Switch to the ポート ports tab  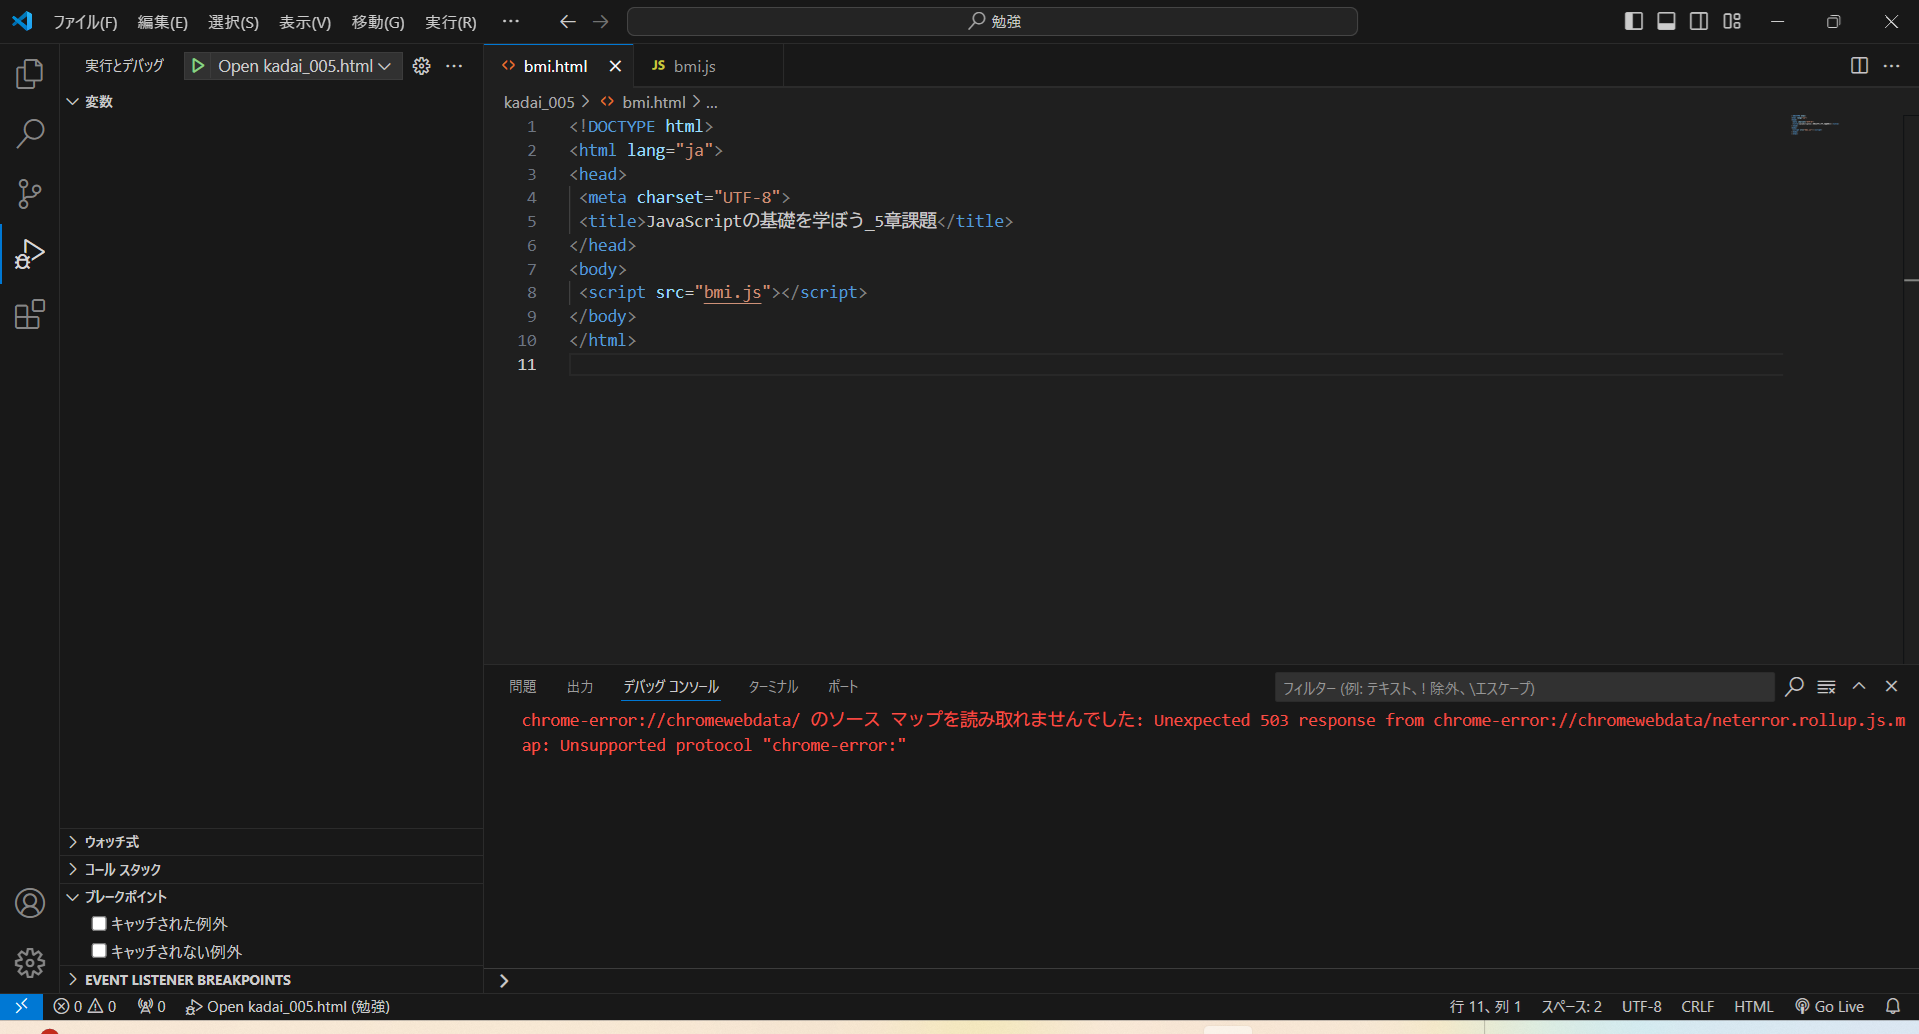(x=843, y=687)
